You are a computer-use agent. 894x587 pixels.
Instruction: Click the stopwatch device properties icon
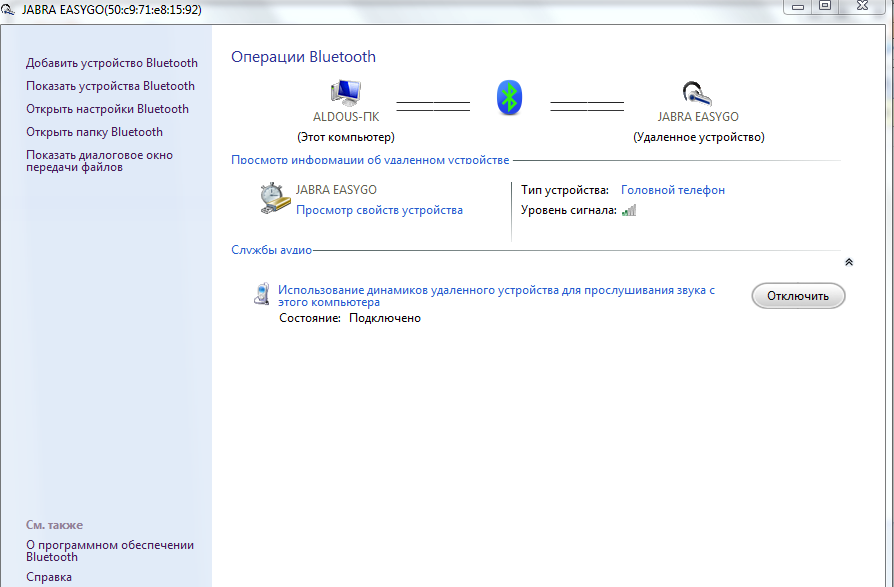point(275,198)
